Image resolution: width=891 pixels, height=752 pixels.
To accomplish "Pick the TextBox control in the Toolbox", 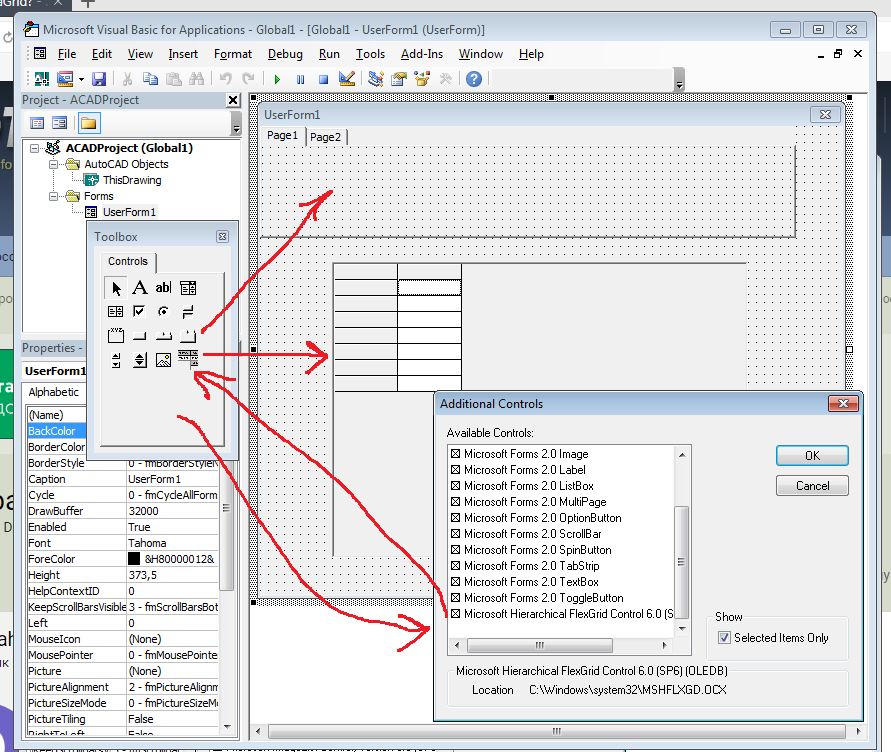I will pos(164,288).
